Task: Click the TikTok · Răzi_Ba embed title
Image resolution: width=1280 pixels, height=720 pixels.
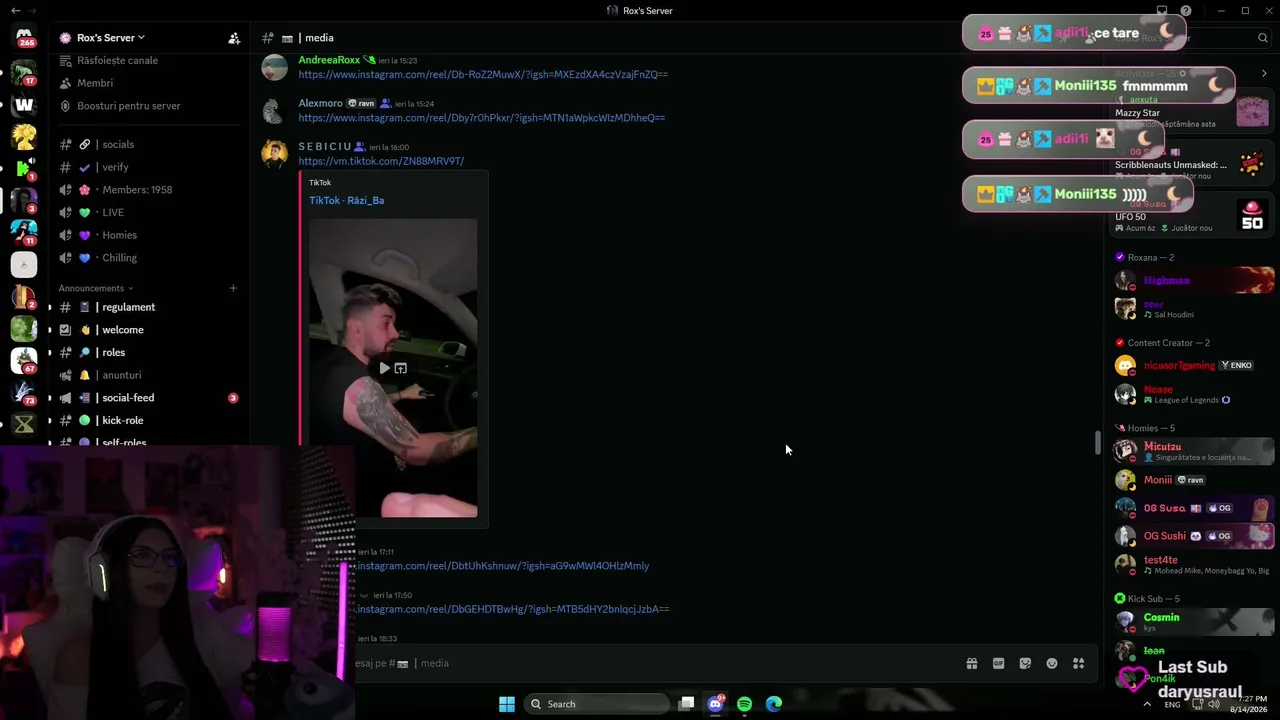Action: coord(346,200)
